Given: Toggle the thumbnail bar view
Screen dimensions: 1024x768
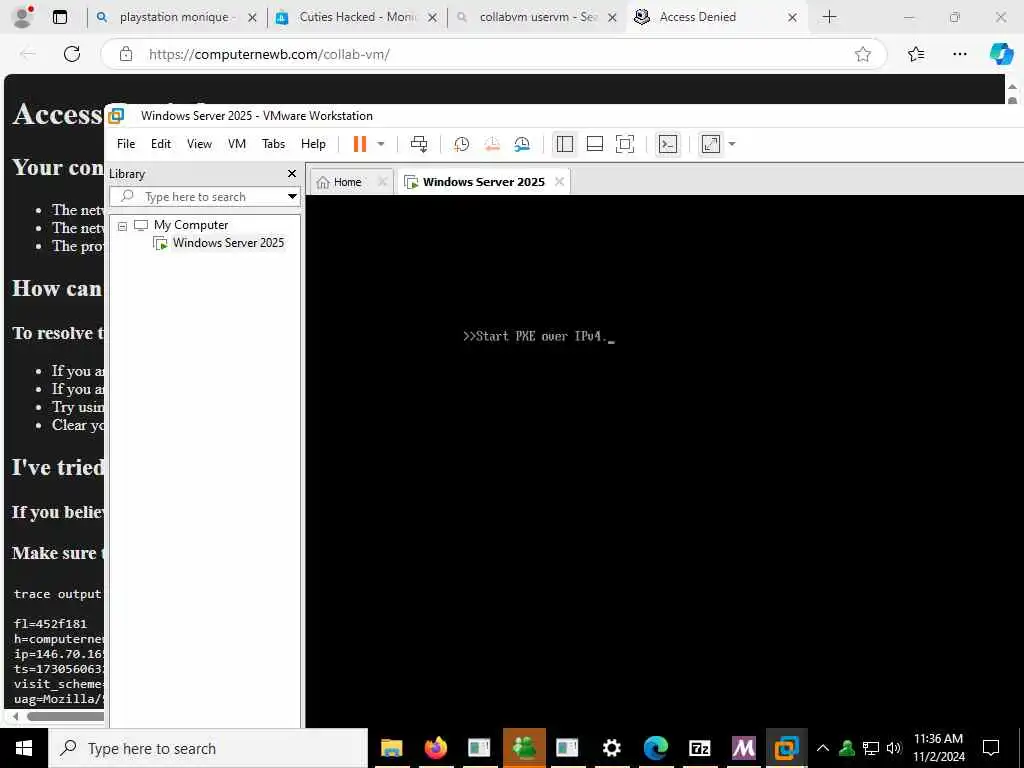Looking at the screenshot, I should 595,144.
